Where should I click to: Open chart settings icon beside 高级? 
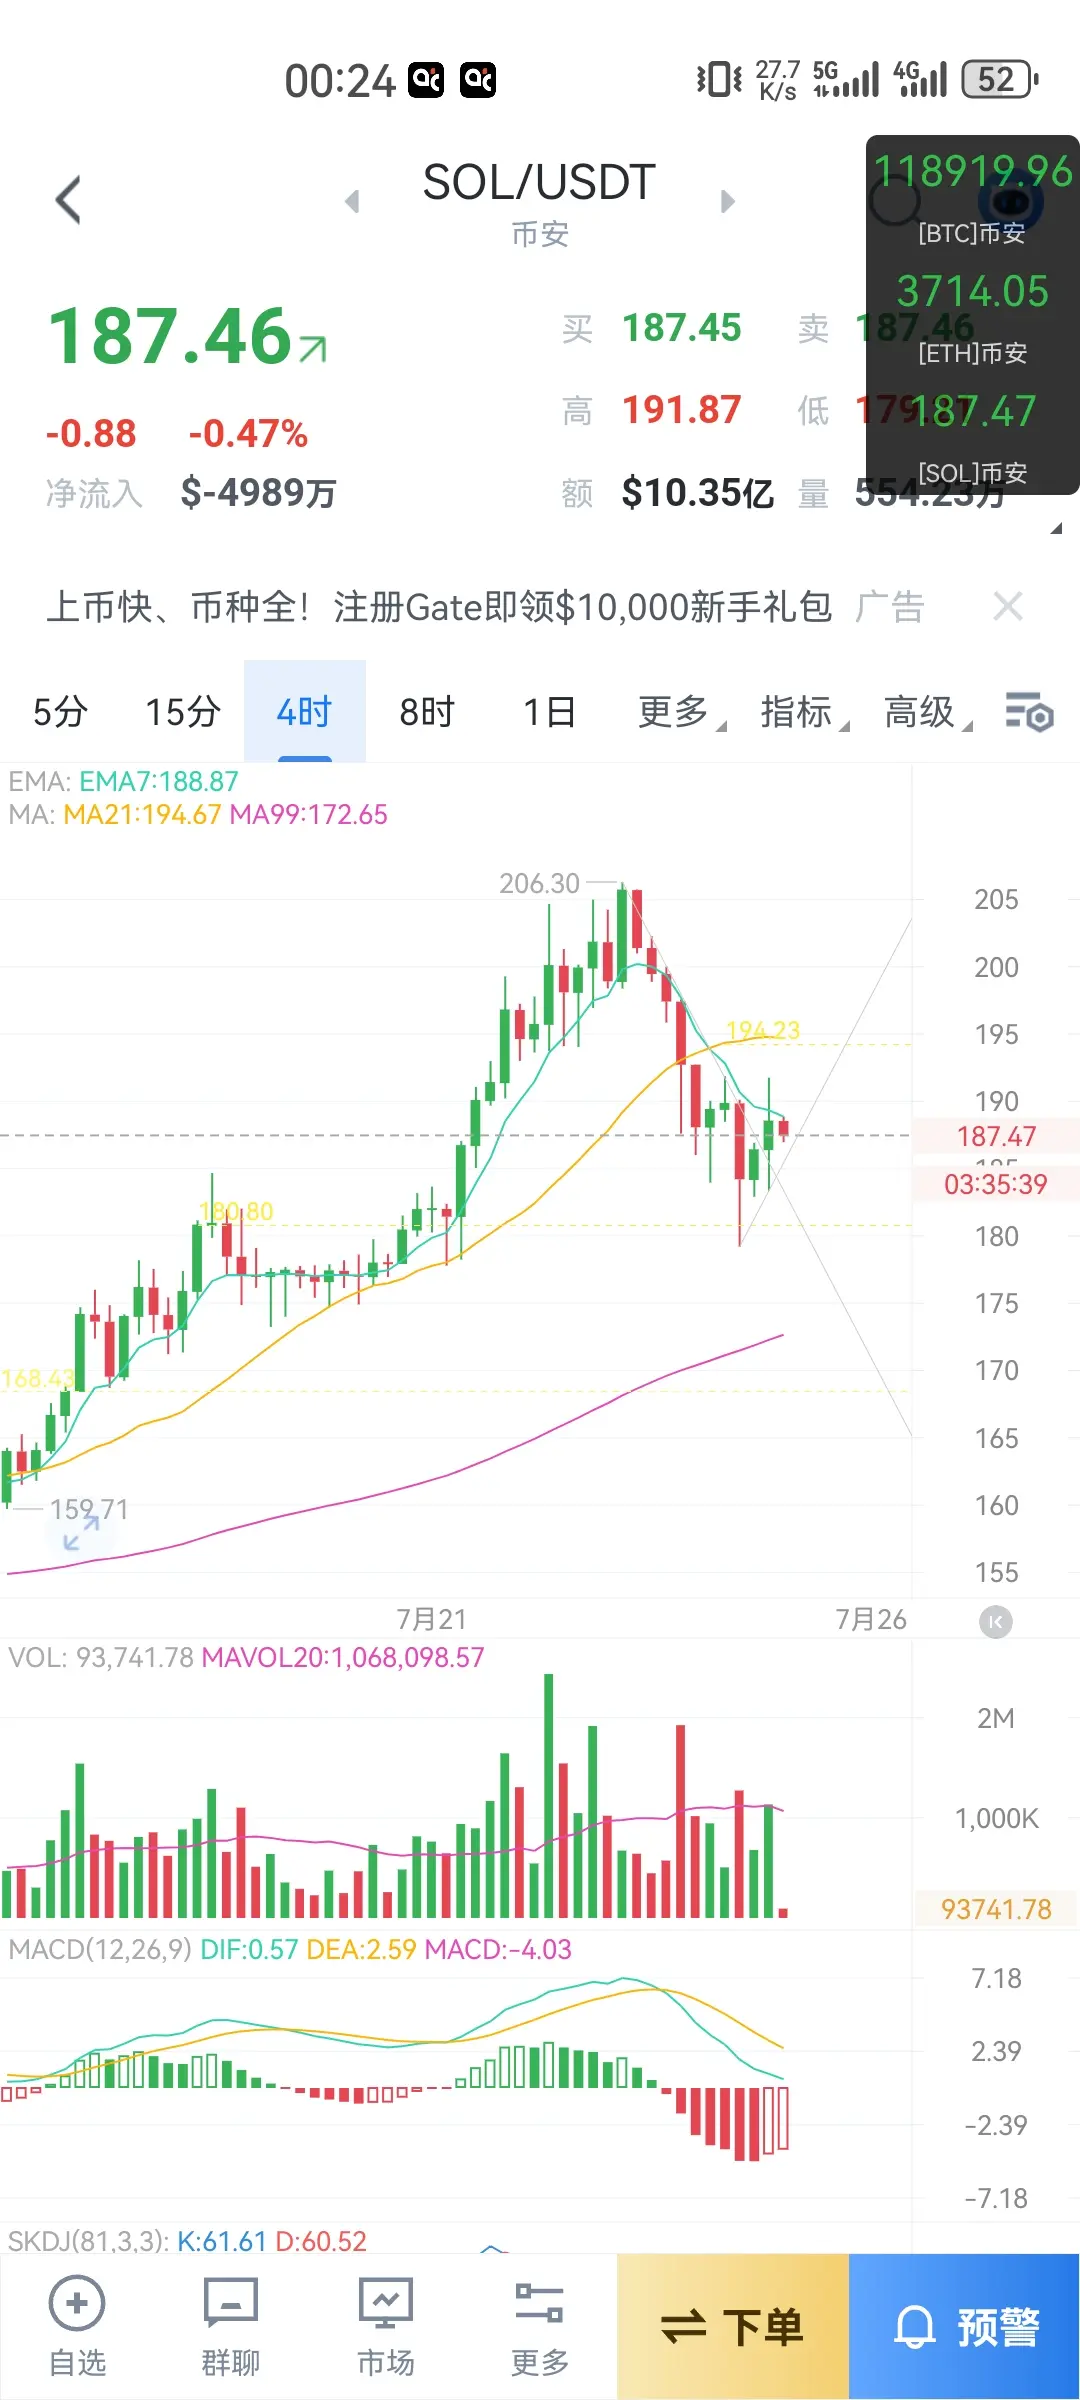(1029, 712)
